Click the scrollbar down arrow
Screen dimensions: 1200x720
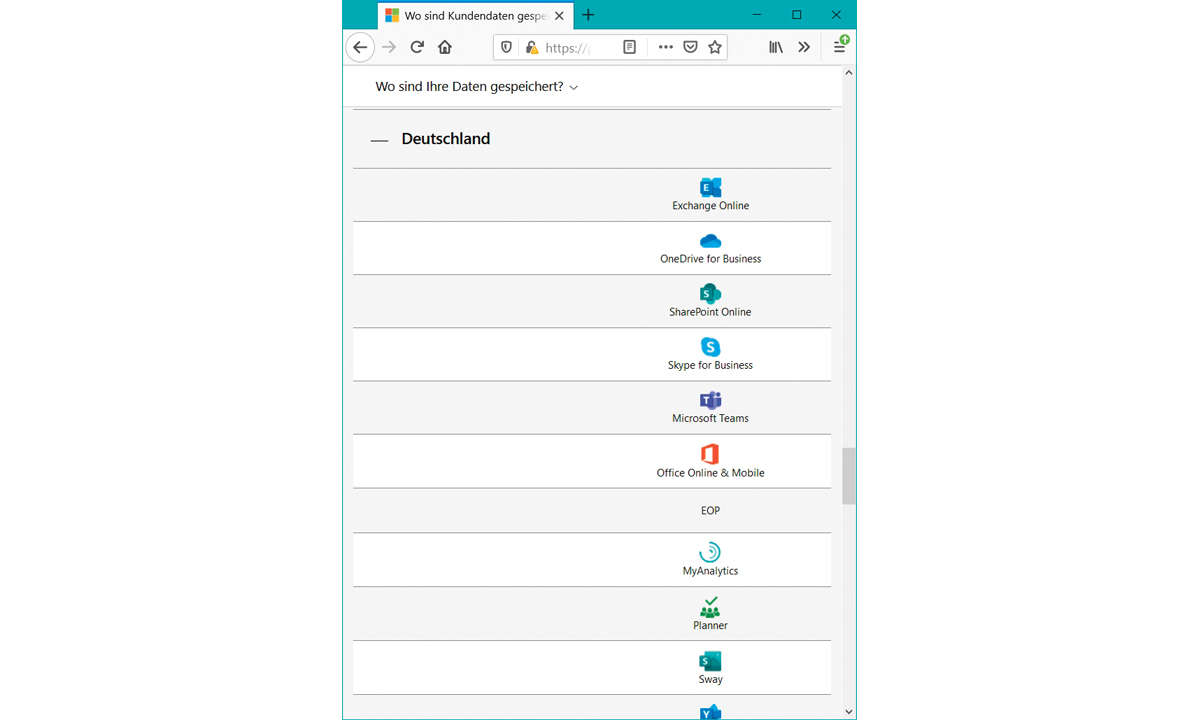pos(849,712)
